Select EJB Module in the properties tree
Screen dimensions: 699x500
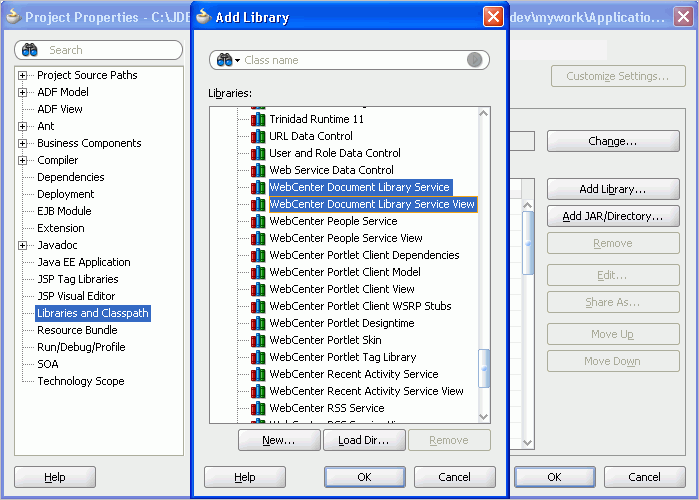pos(64,211)
